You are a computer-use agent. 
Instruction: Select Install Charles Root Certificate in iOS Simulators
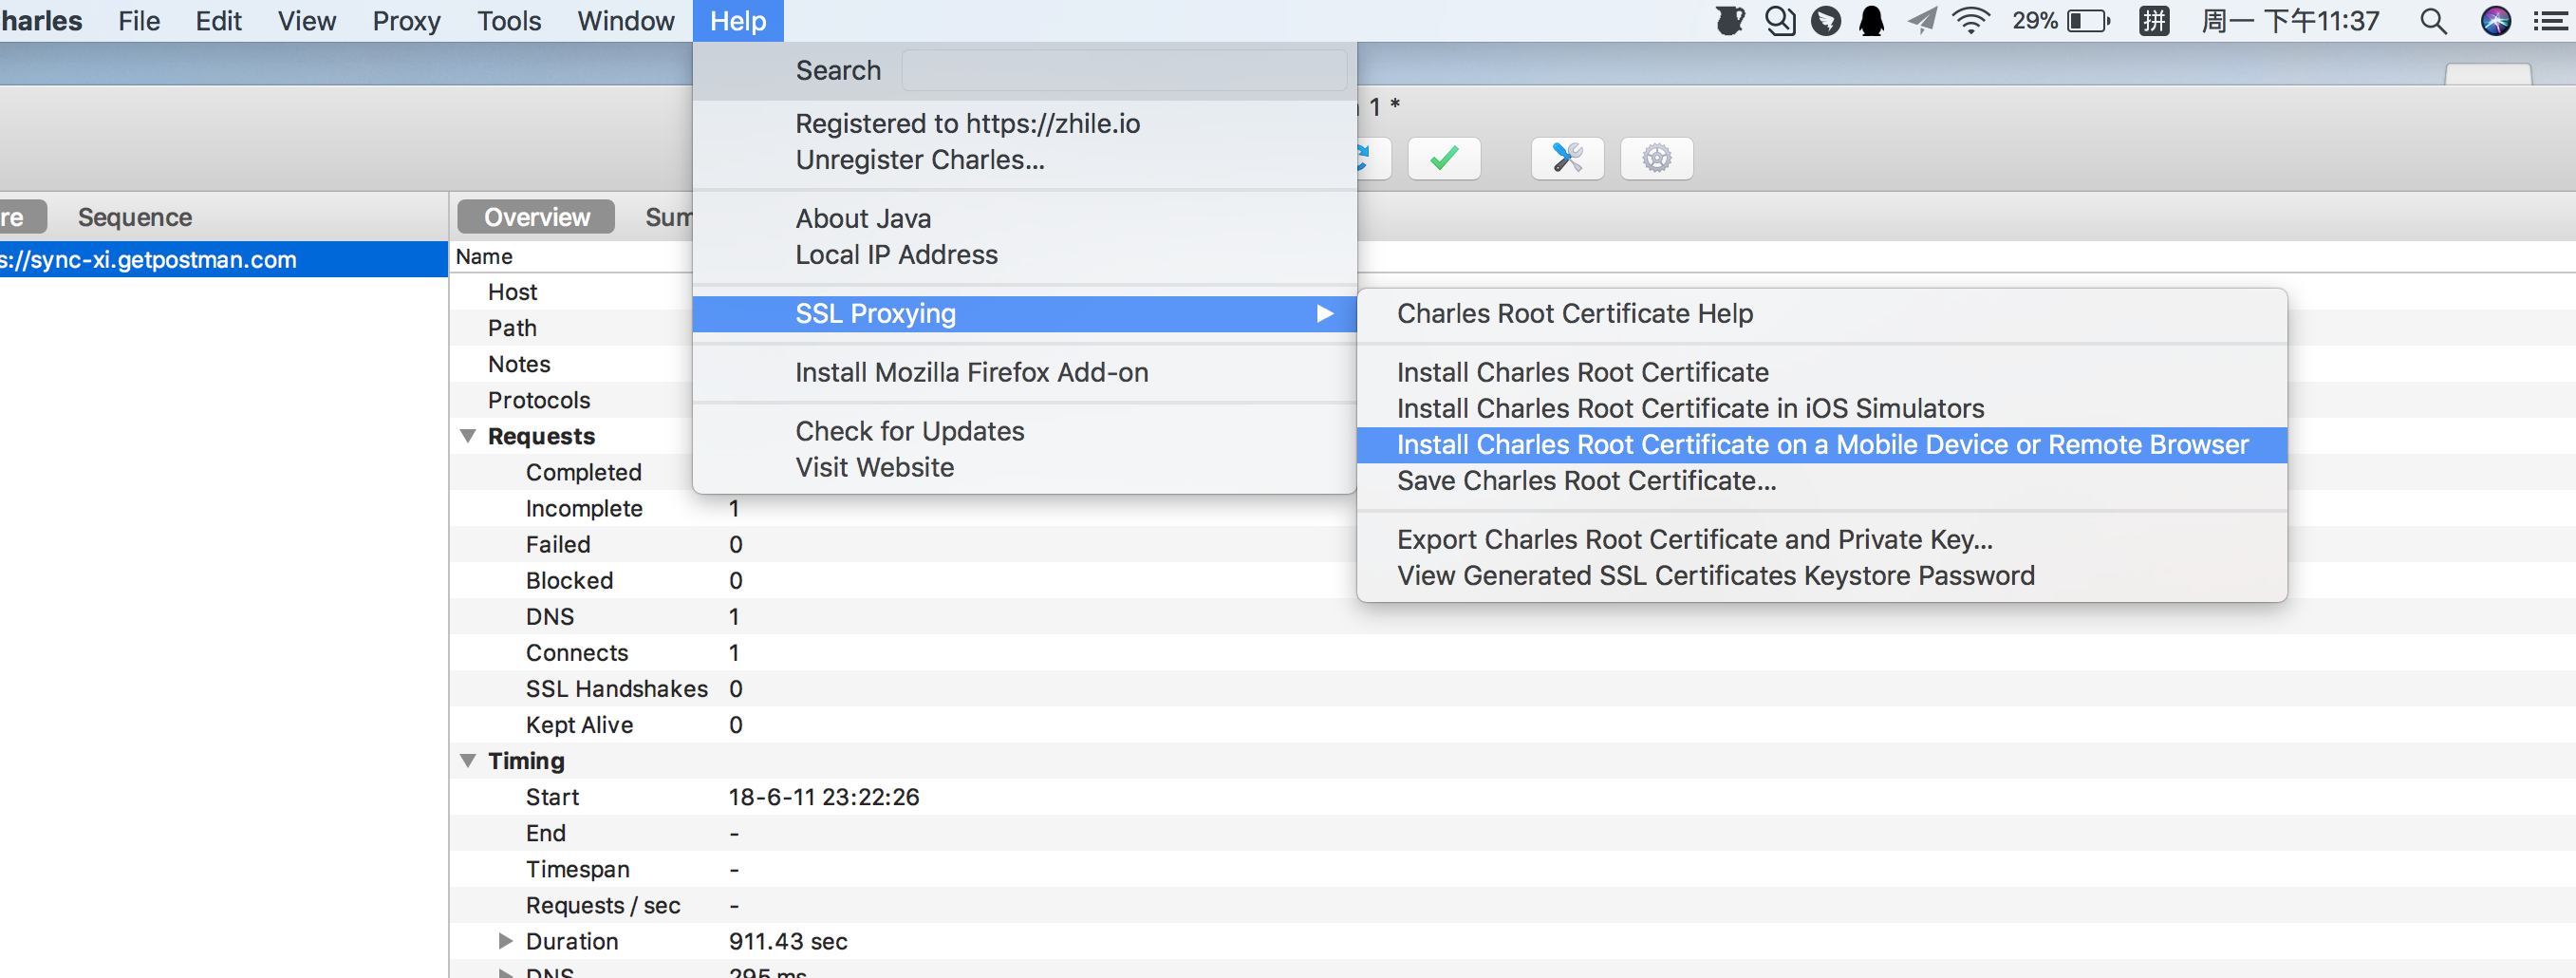click(x=1821, y=409)
